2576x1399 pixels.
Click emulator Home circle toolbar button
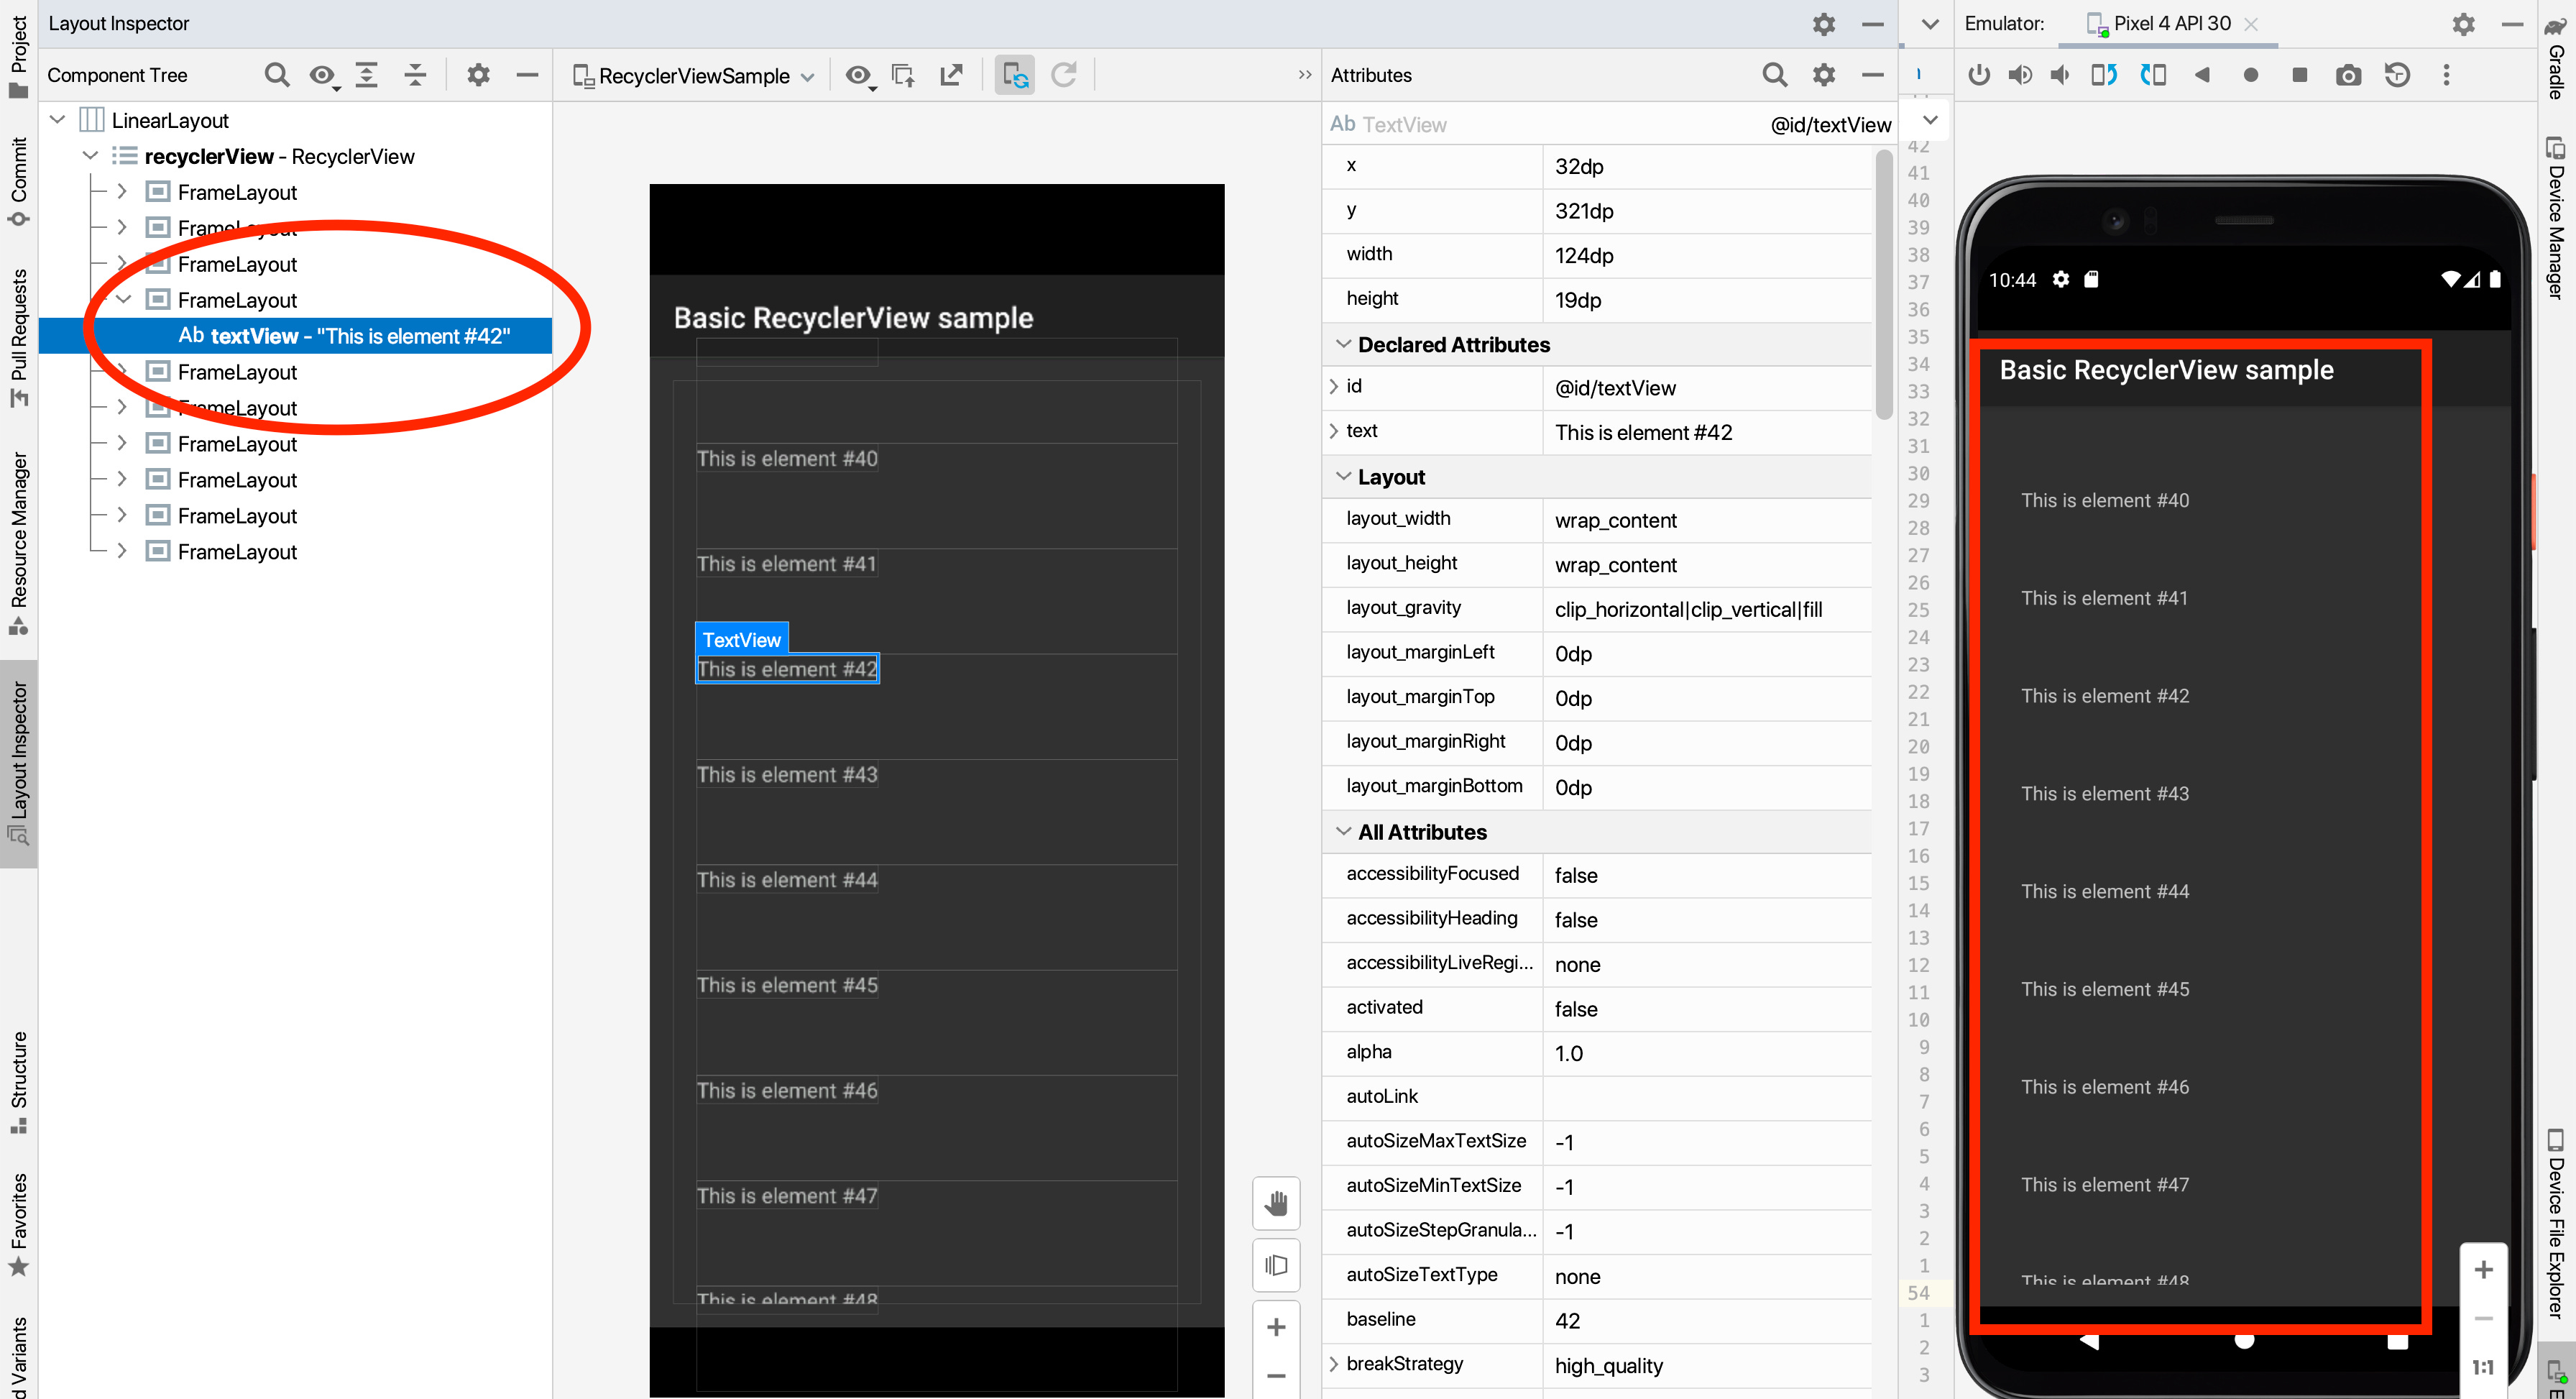tap(2251, 75)
